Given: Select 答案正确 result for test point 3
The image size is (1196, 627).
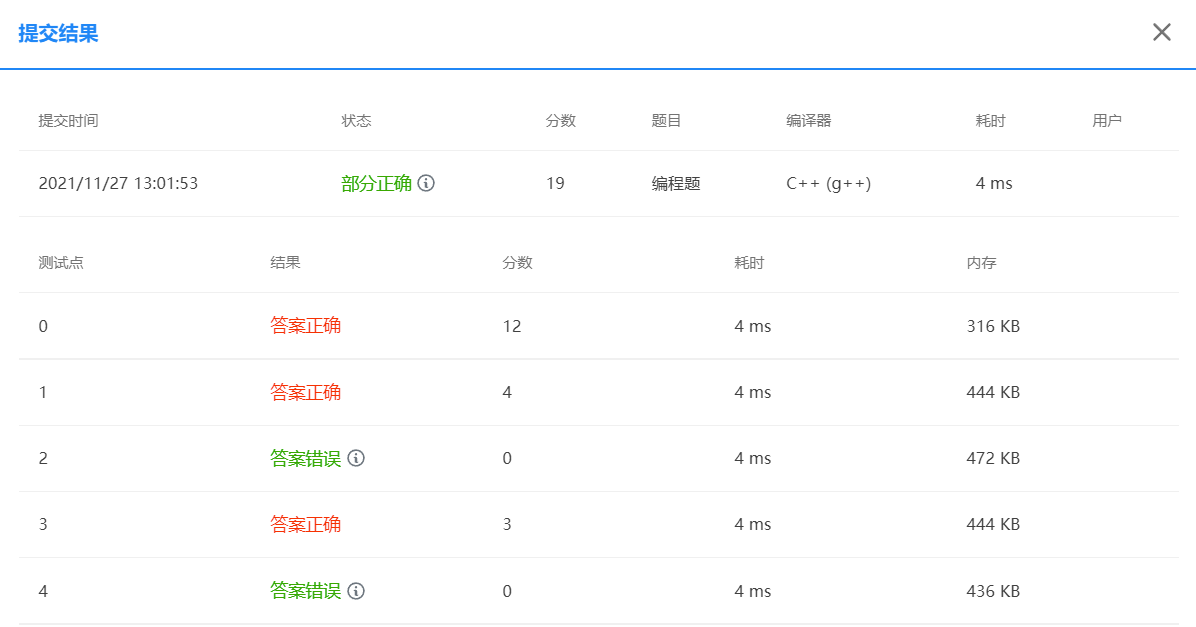Looking at the screenshot, I should 305,524.
